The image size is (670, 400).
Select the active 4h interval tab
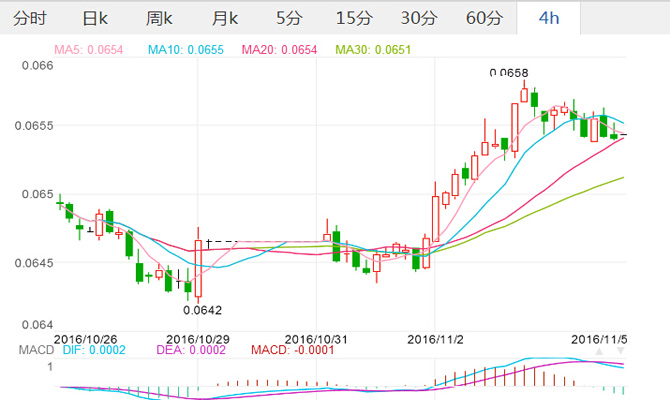[x=549, y=18]
